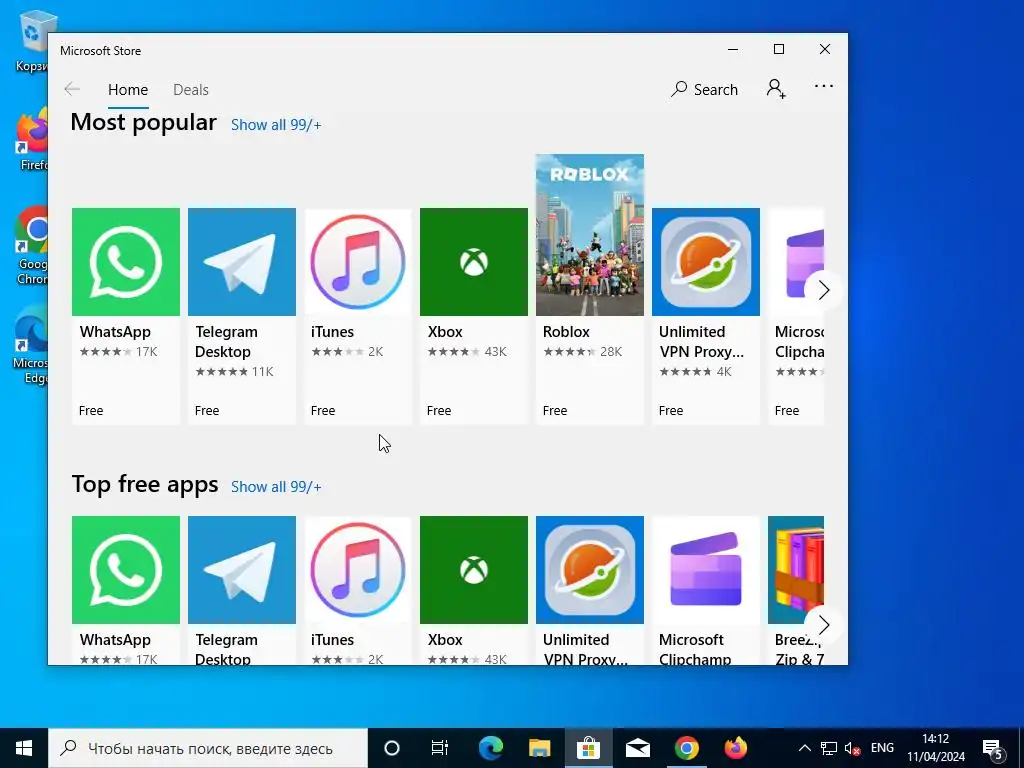
Task: Click the Windows Start button
Action: pyautogui.click(x=24, y=748)
